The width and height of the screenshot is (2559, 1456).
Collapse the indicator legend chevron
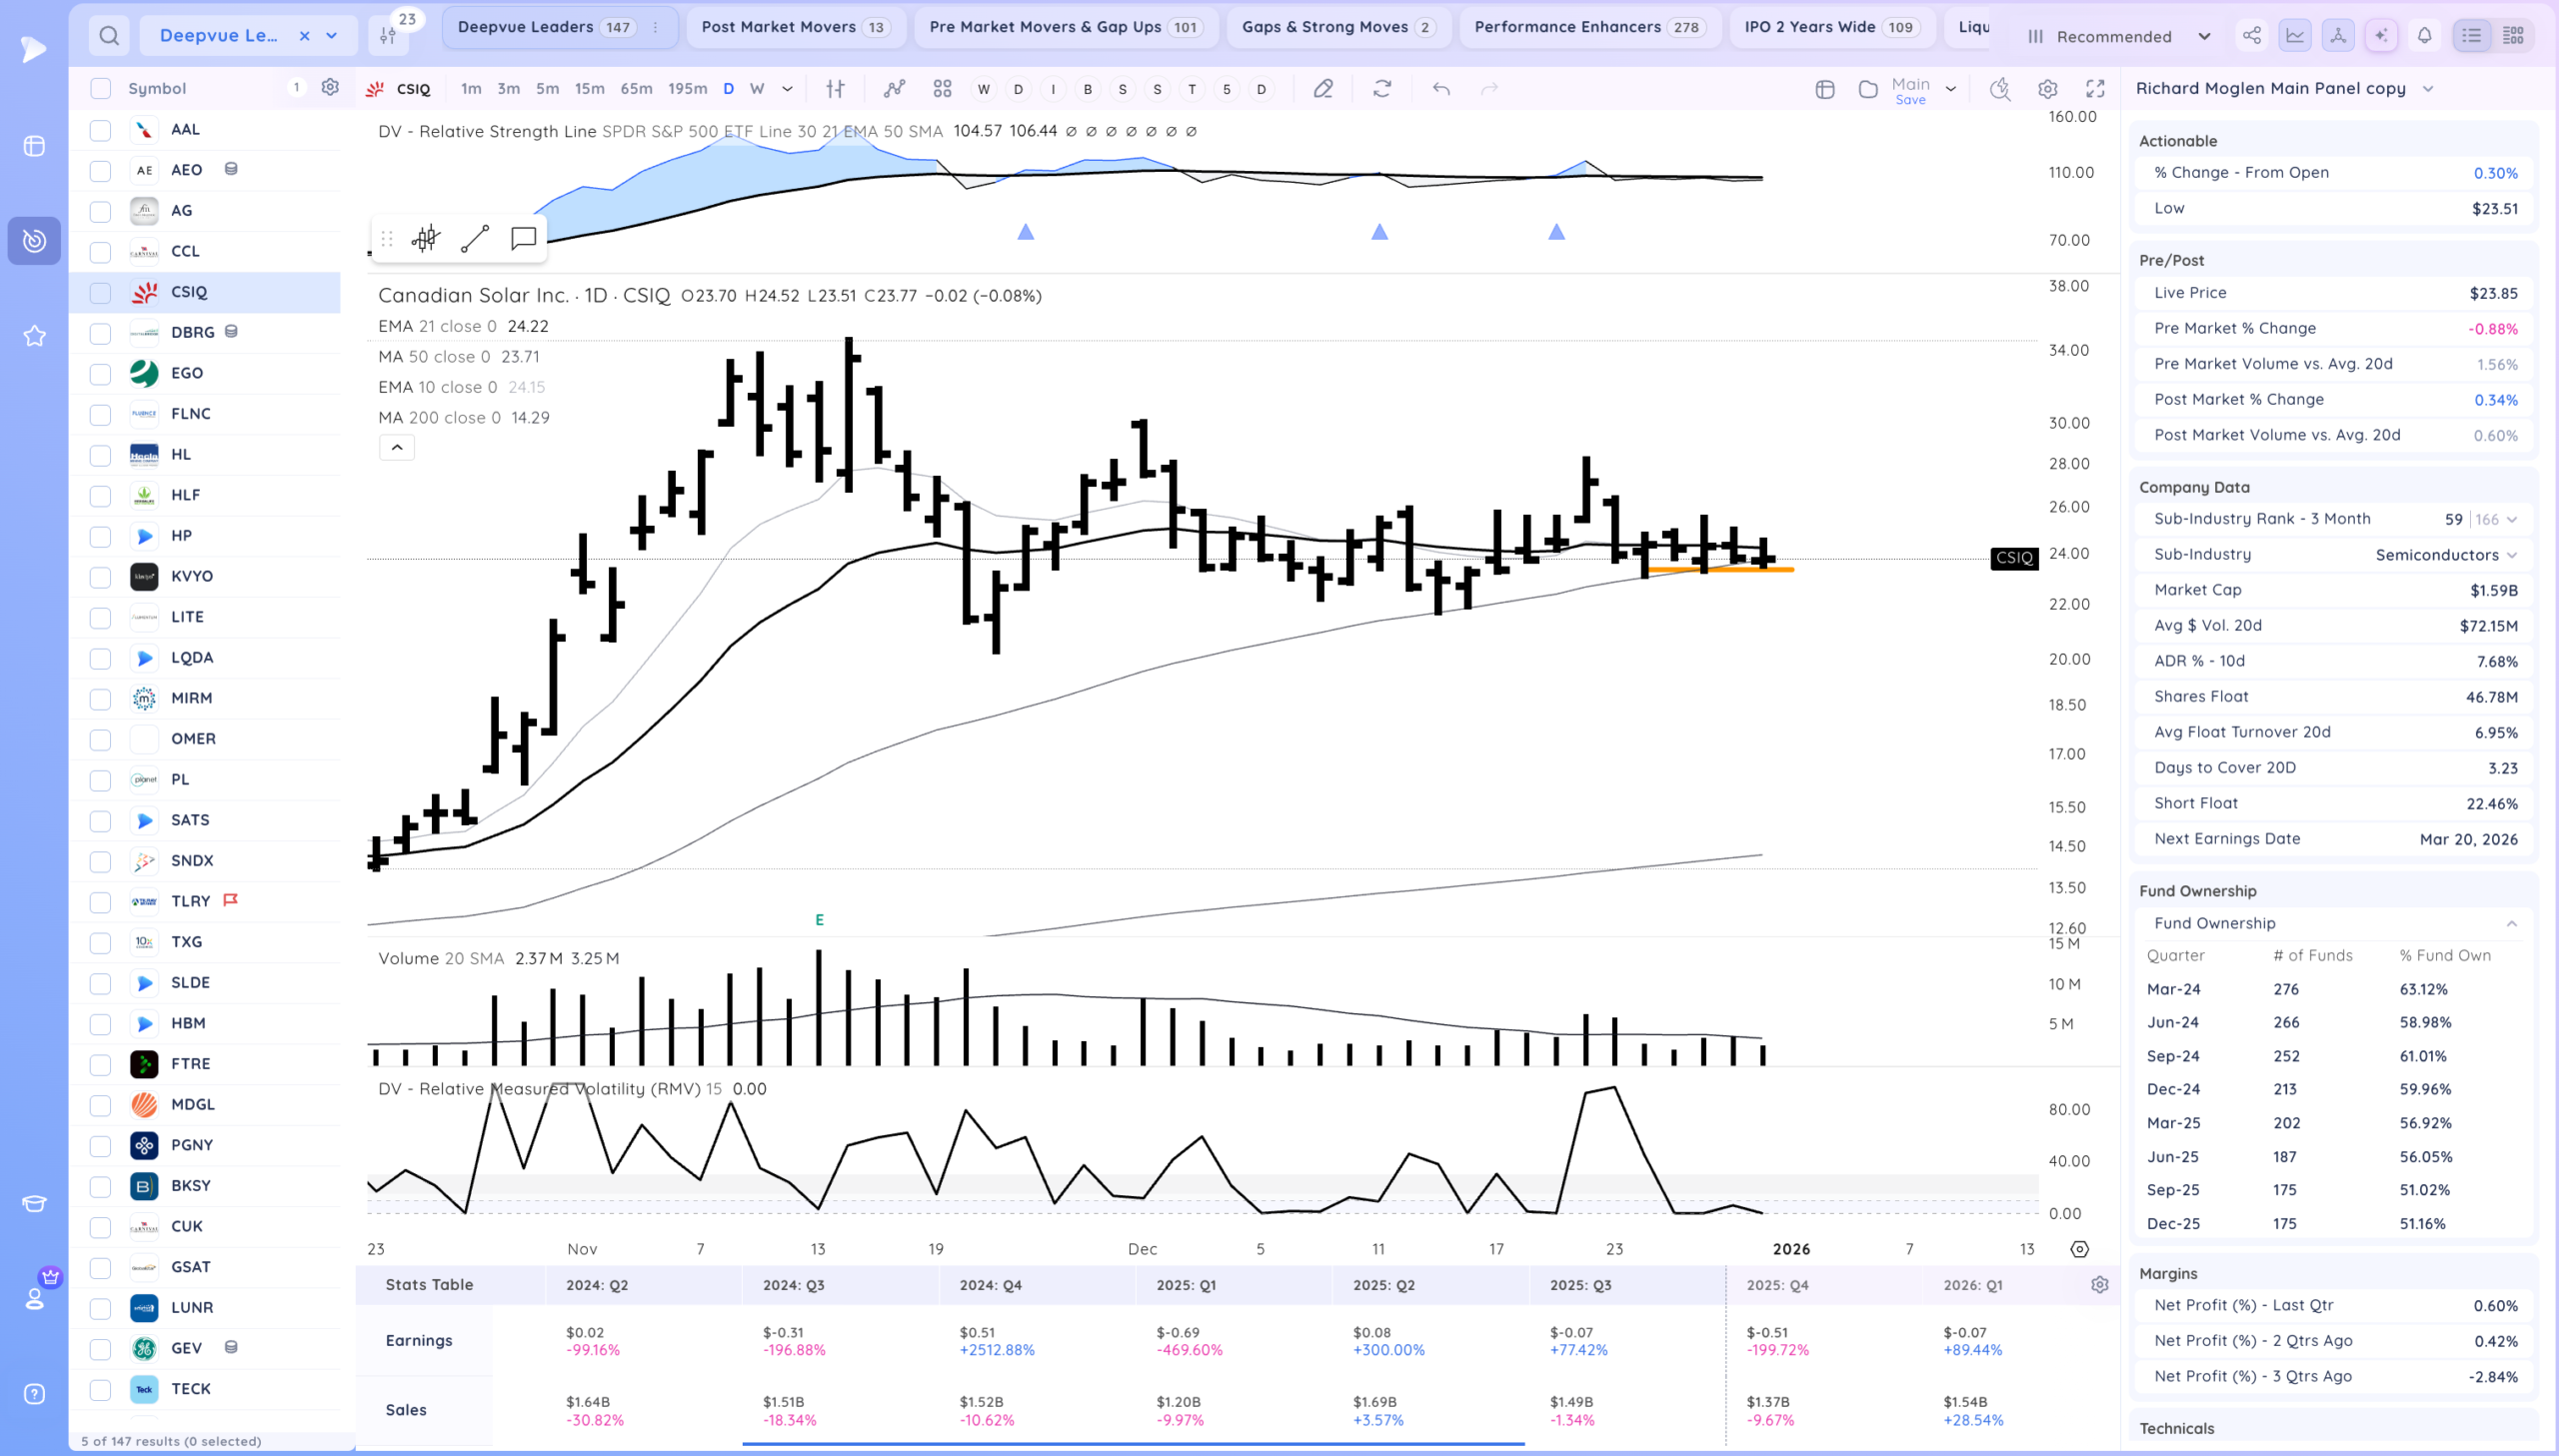pyautogui.click(x=396, y=448)
